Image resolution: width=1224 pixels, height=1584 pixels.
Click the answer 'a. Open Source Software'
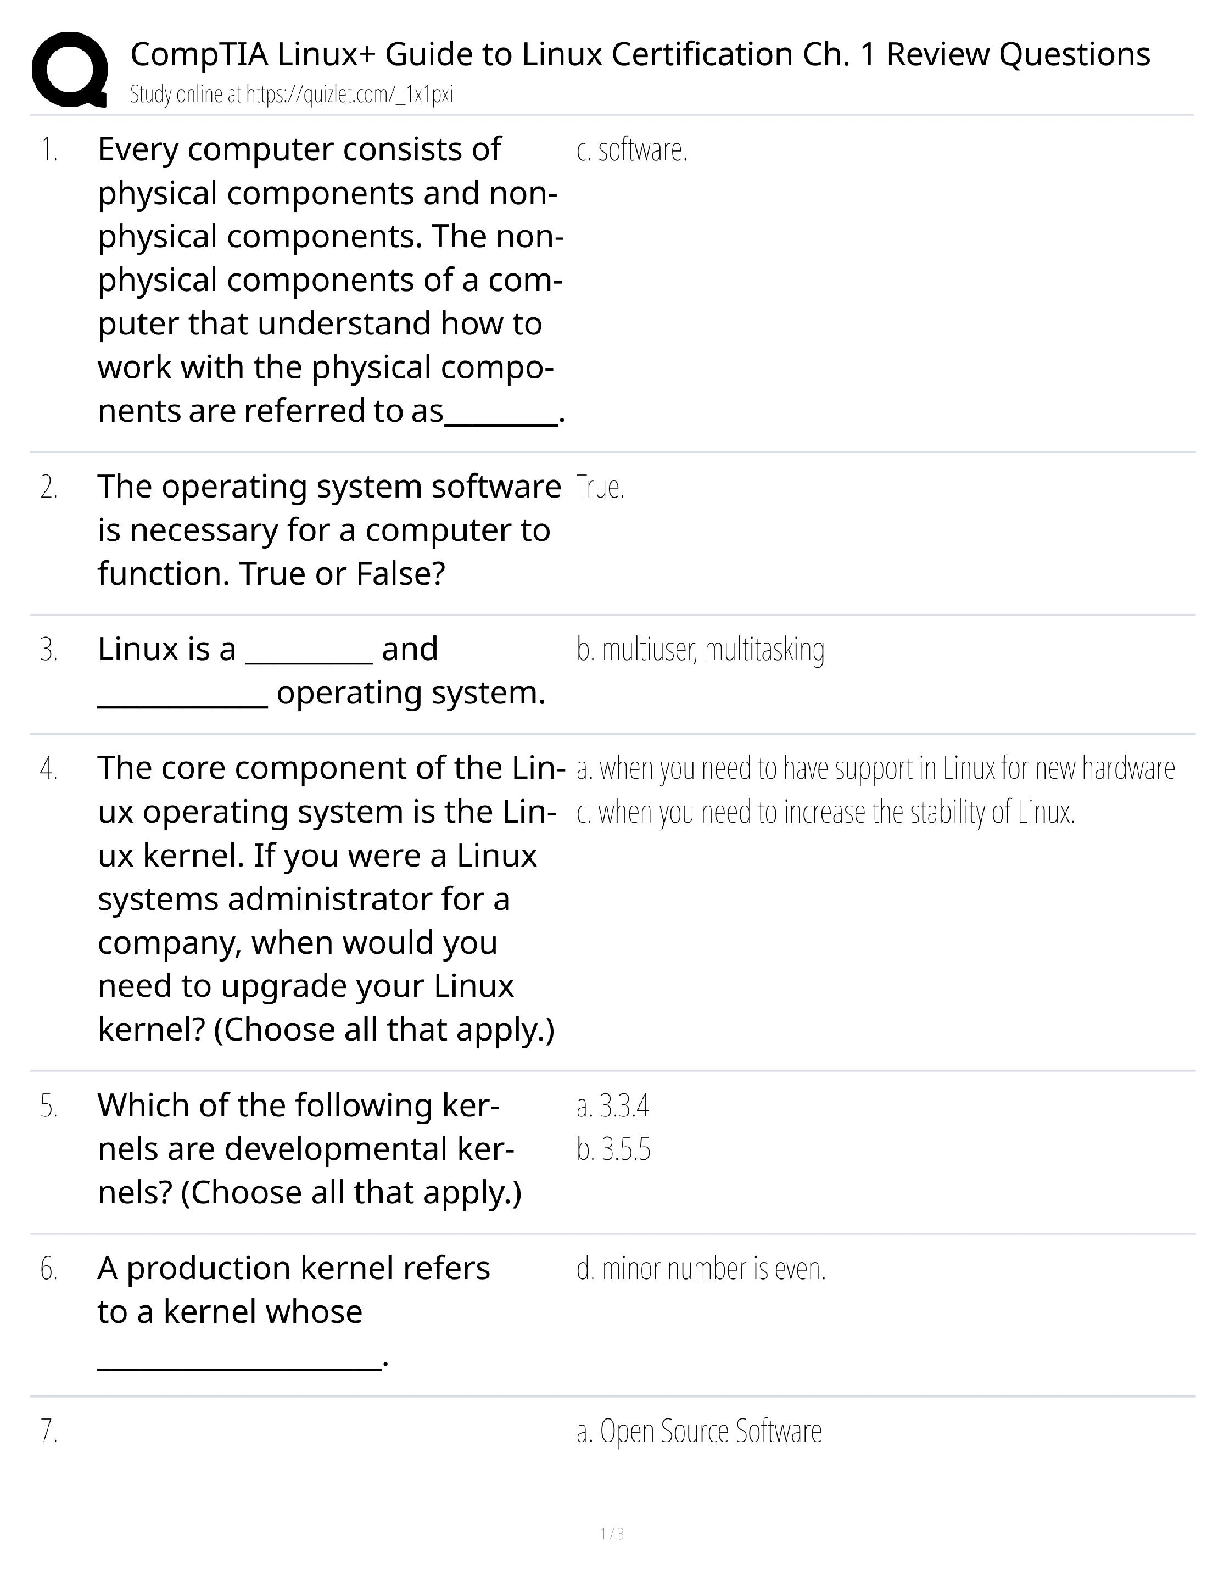699,1432
